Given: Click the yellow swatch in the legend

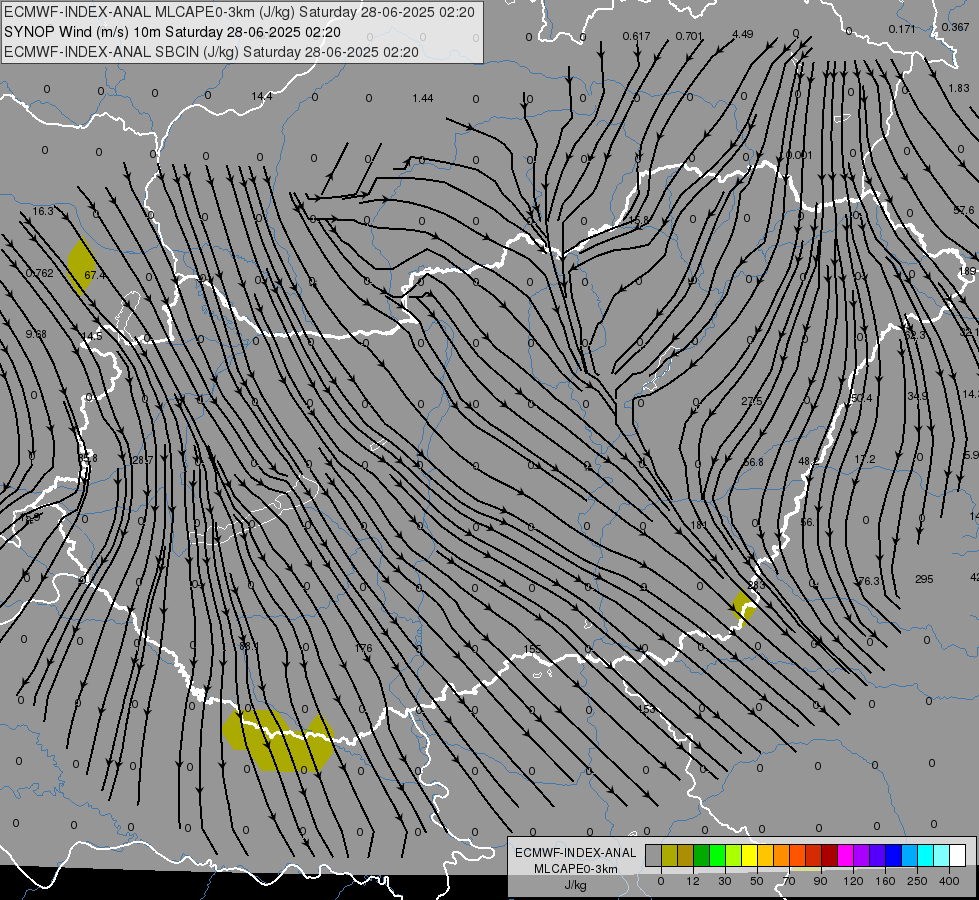Looking at the screenshot, I should [x=749, y=856].
